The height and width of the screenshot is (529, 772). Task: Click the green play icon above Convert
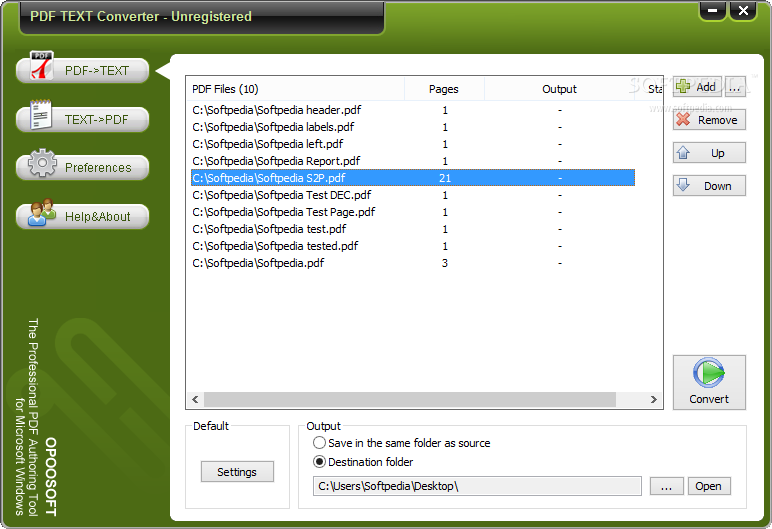coord(708,373)
